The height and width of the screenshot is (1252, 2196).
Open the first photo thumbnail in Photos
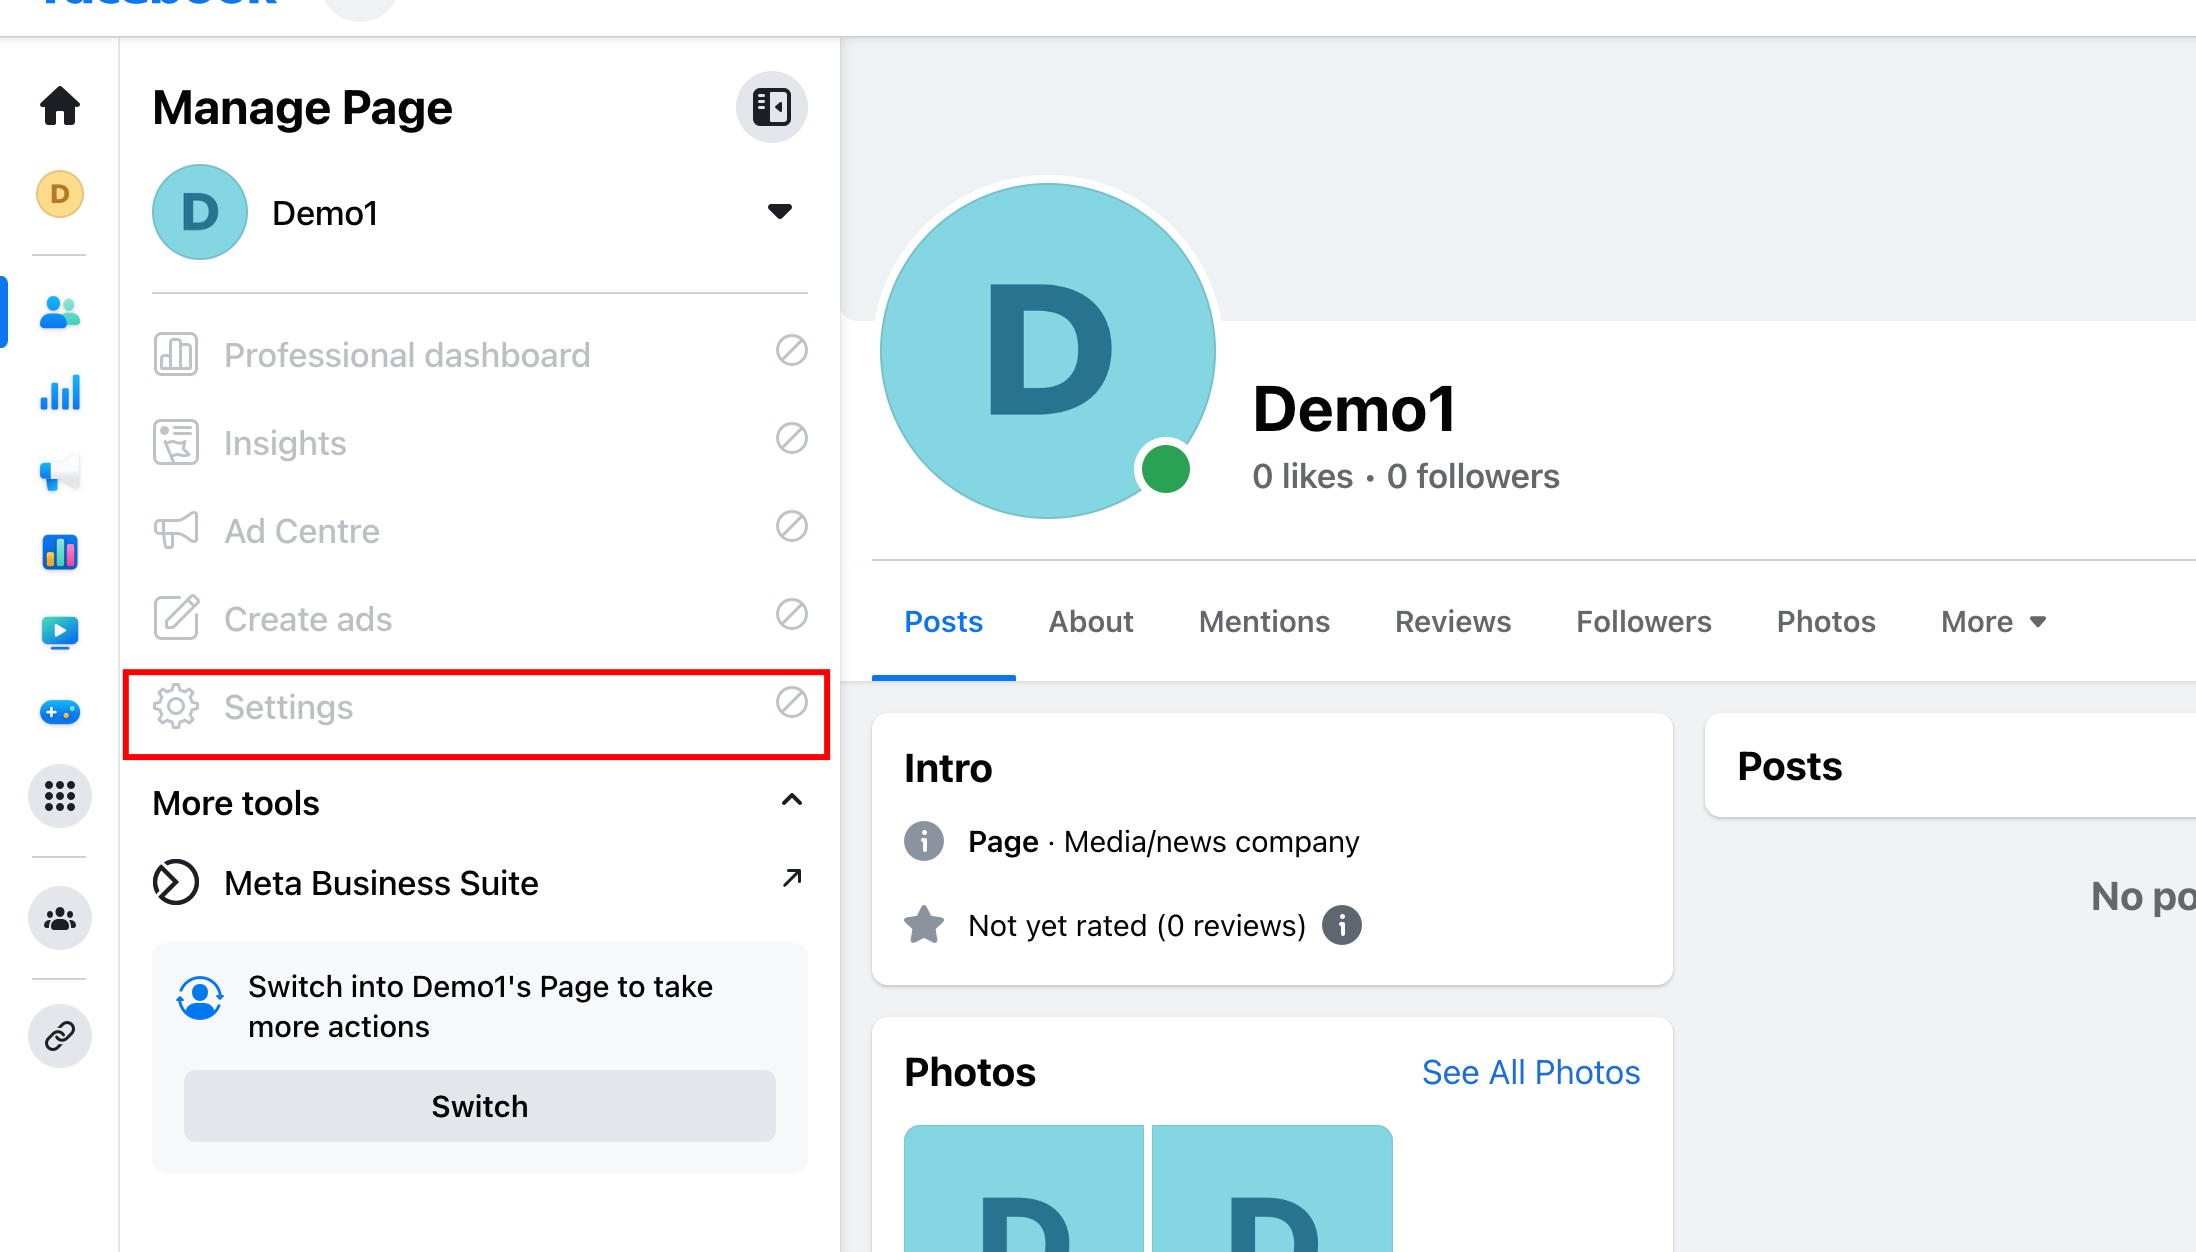click(1024, 1188)
